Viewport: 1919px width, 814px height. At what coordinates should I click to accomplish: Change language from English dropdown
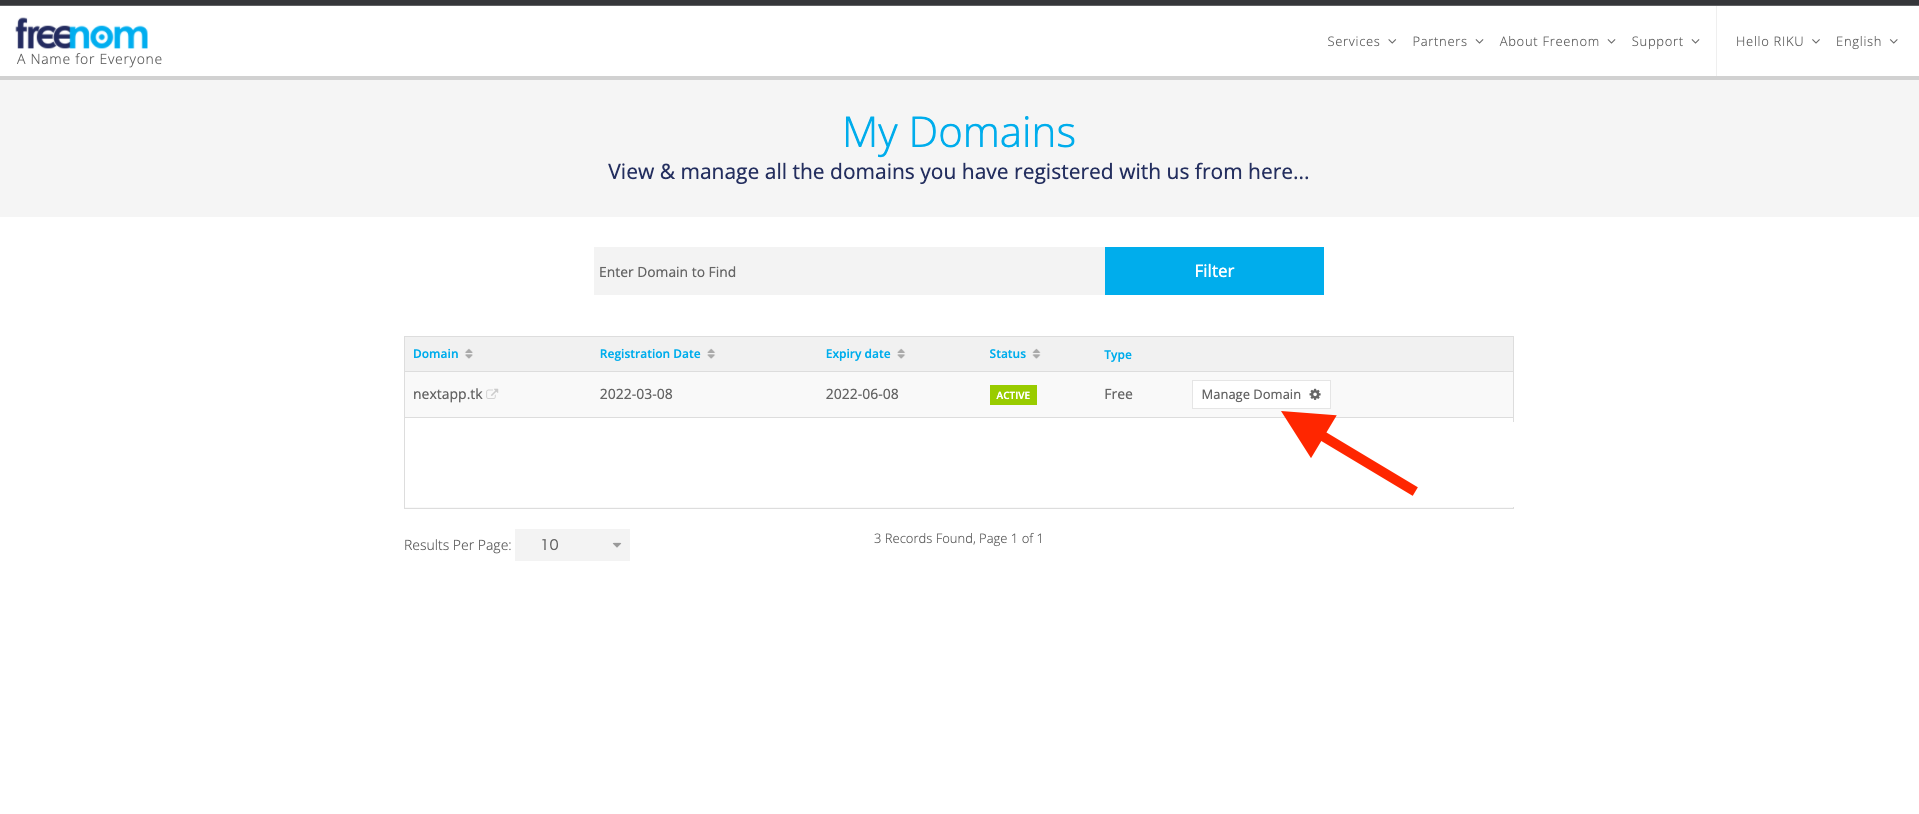[1865, 41]
